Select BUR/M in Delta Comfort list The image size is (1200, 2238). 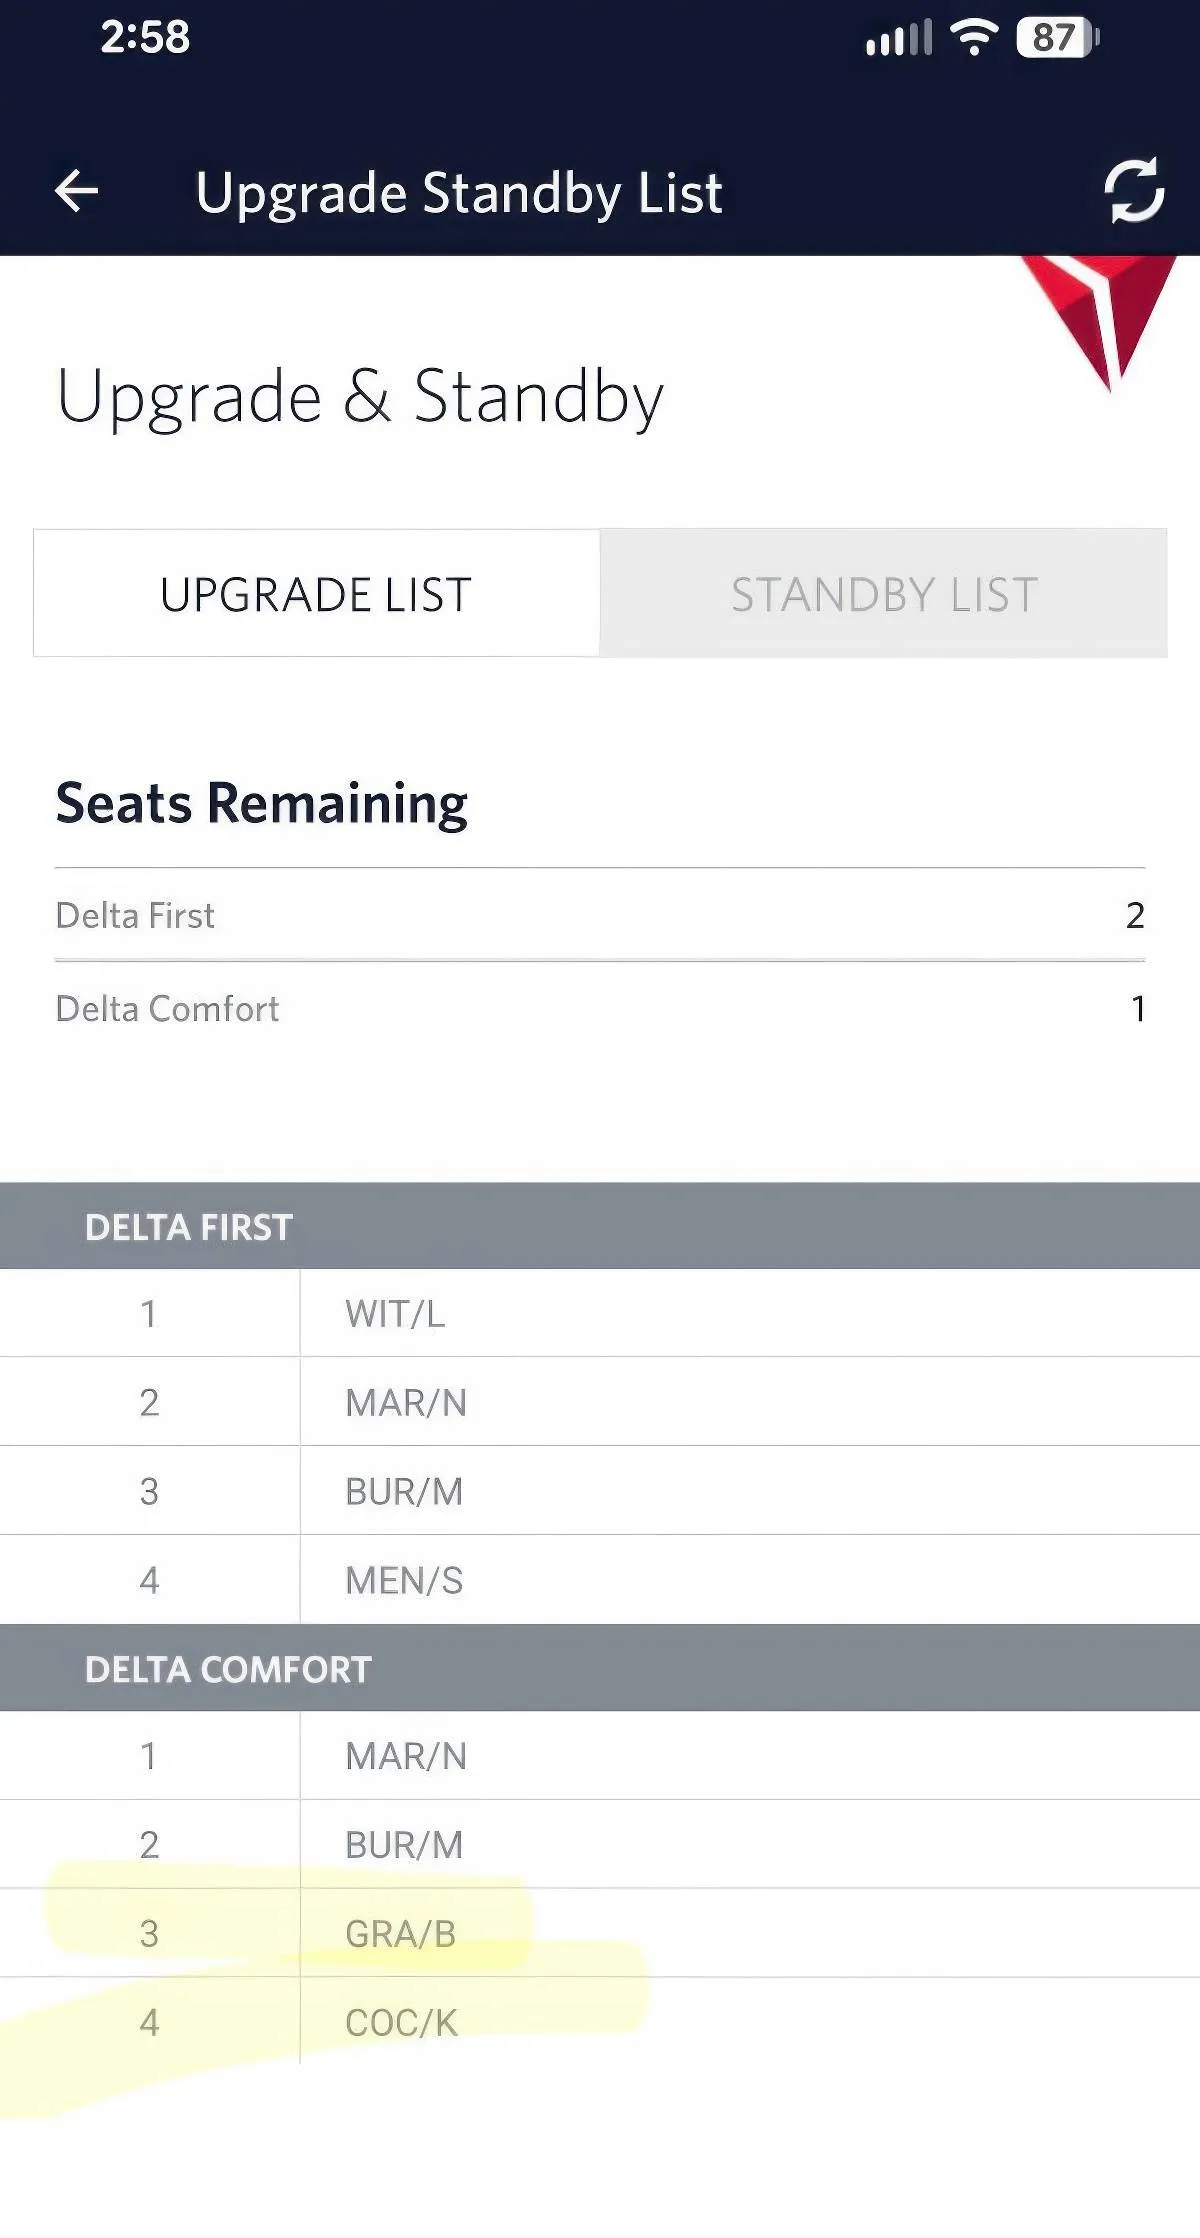point(404,1845)
